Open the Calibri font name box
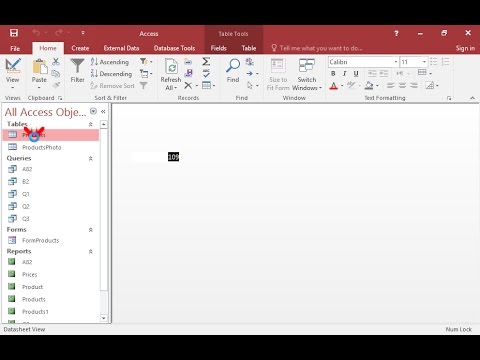Screen dimensions: 480x360 (x=363, y=62)
